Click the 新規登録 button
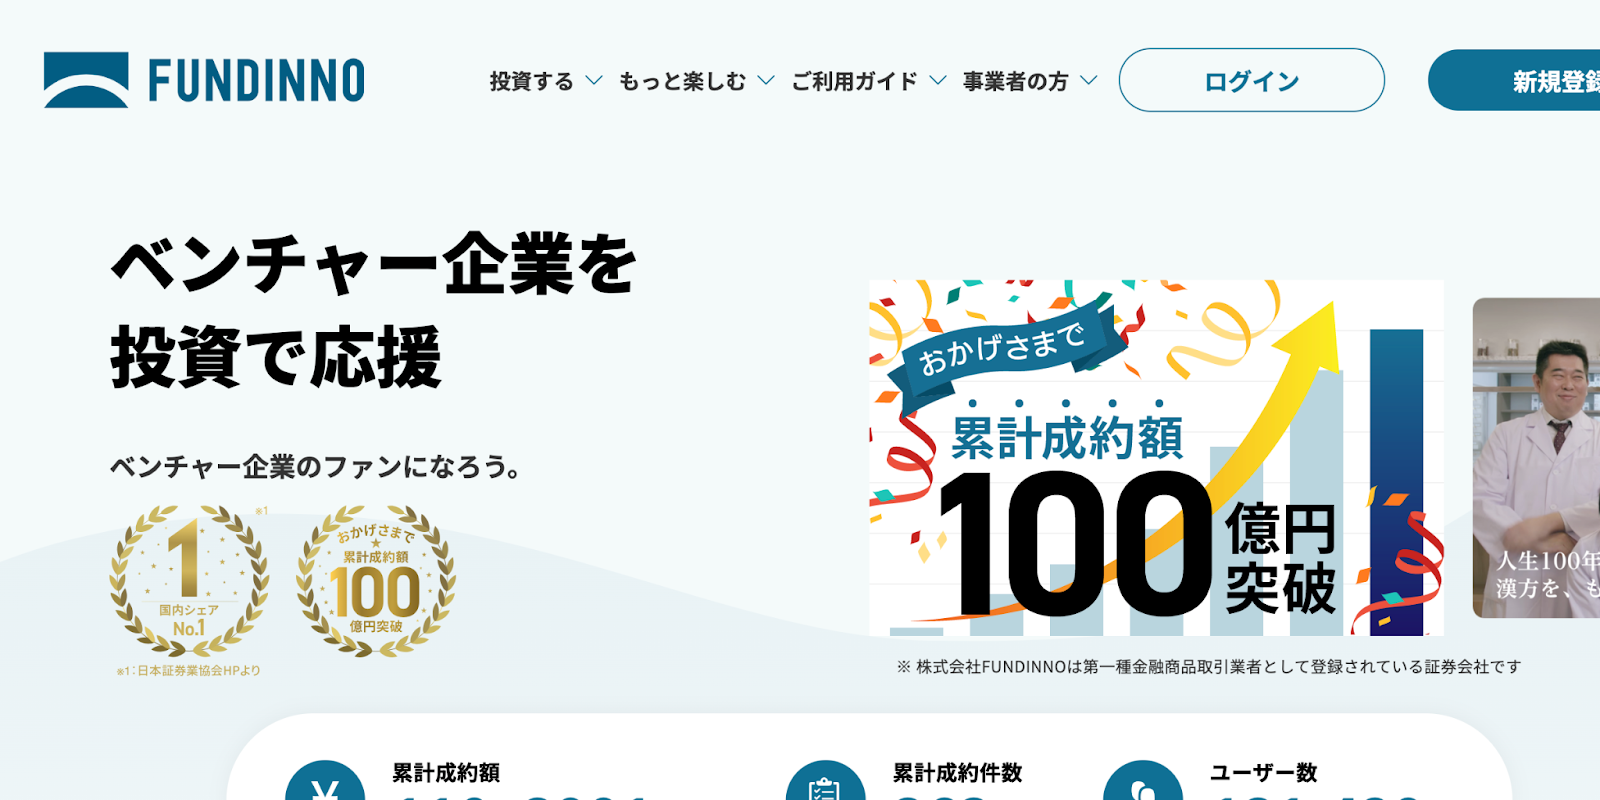This screenshot has height=800, width=1600. (x=1514, y=80)
